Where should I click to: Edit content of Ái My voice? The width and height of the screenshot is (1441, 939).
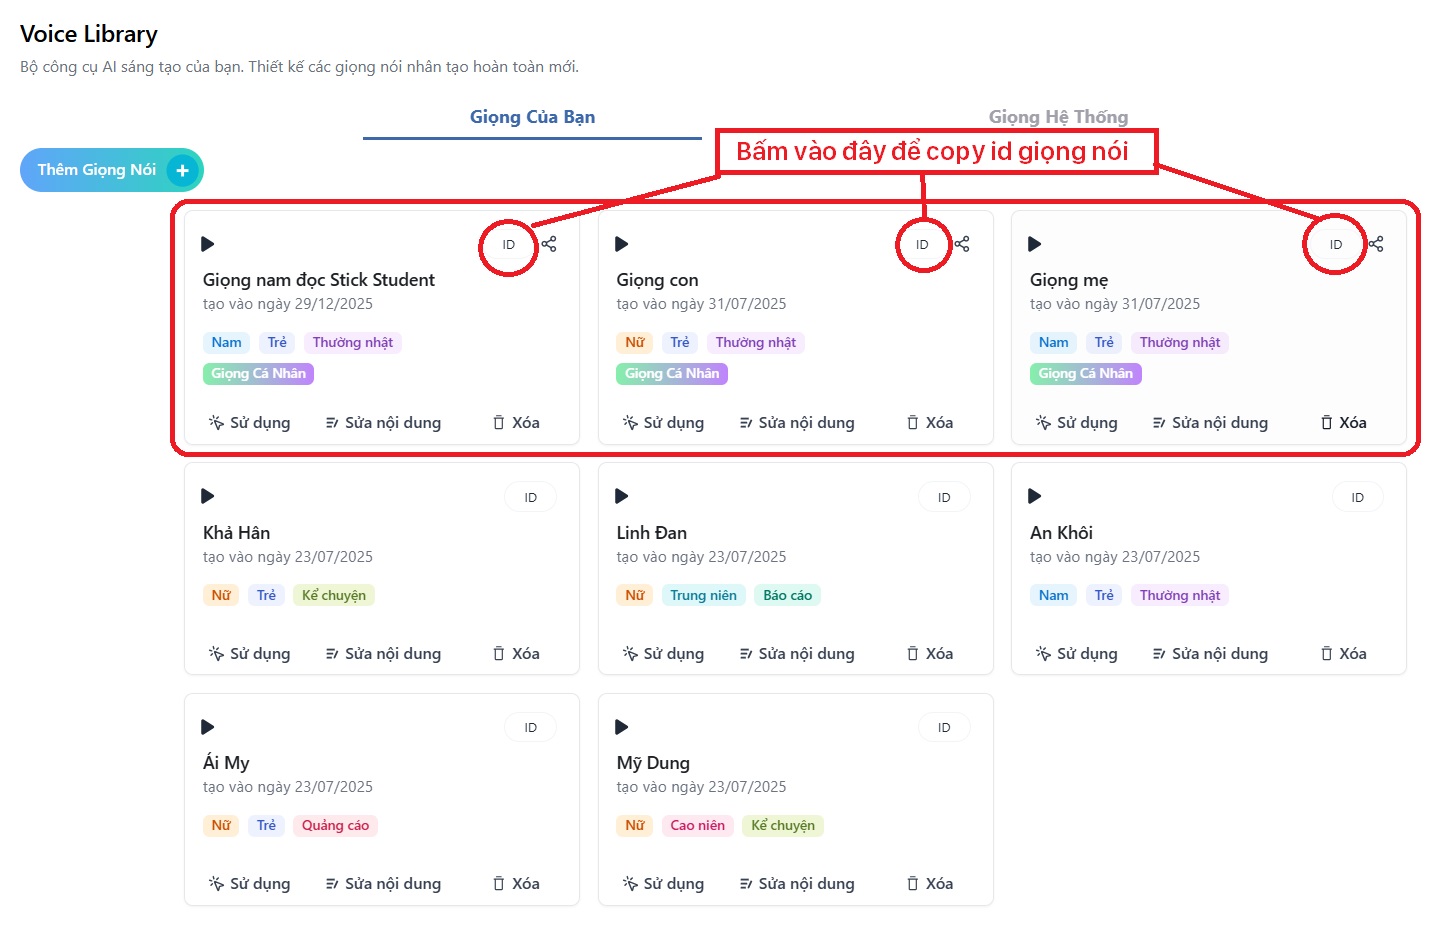coord(383,884)
